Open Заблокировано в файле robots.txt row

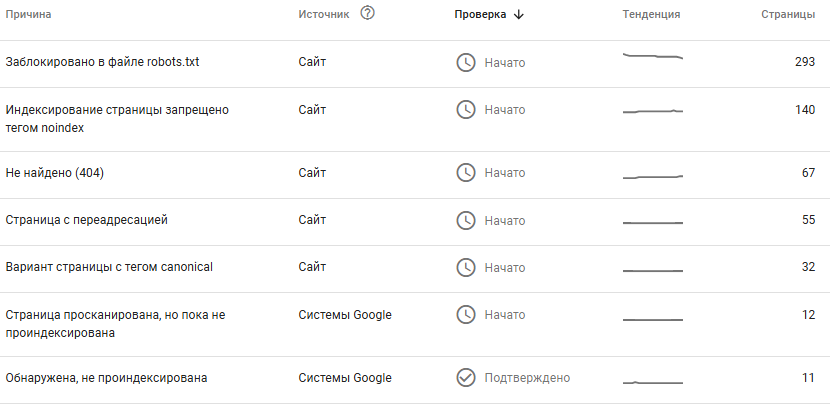click(x=102, y=63)
